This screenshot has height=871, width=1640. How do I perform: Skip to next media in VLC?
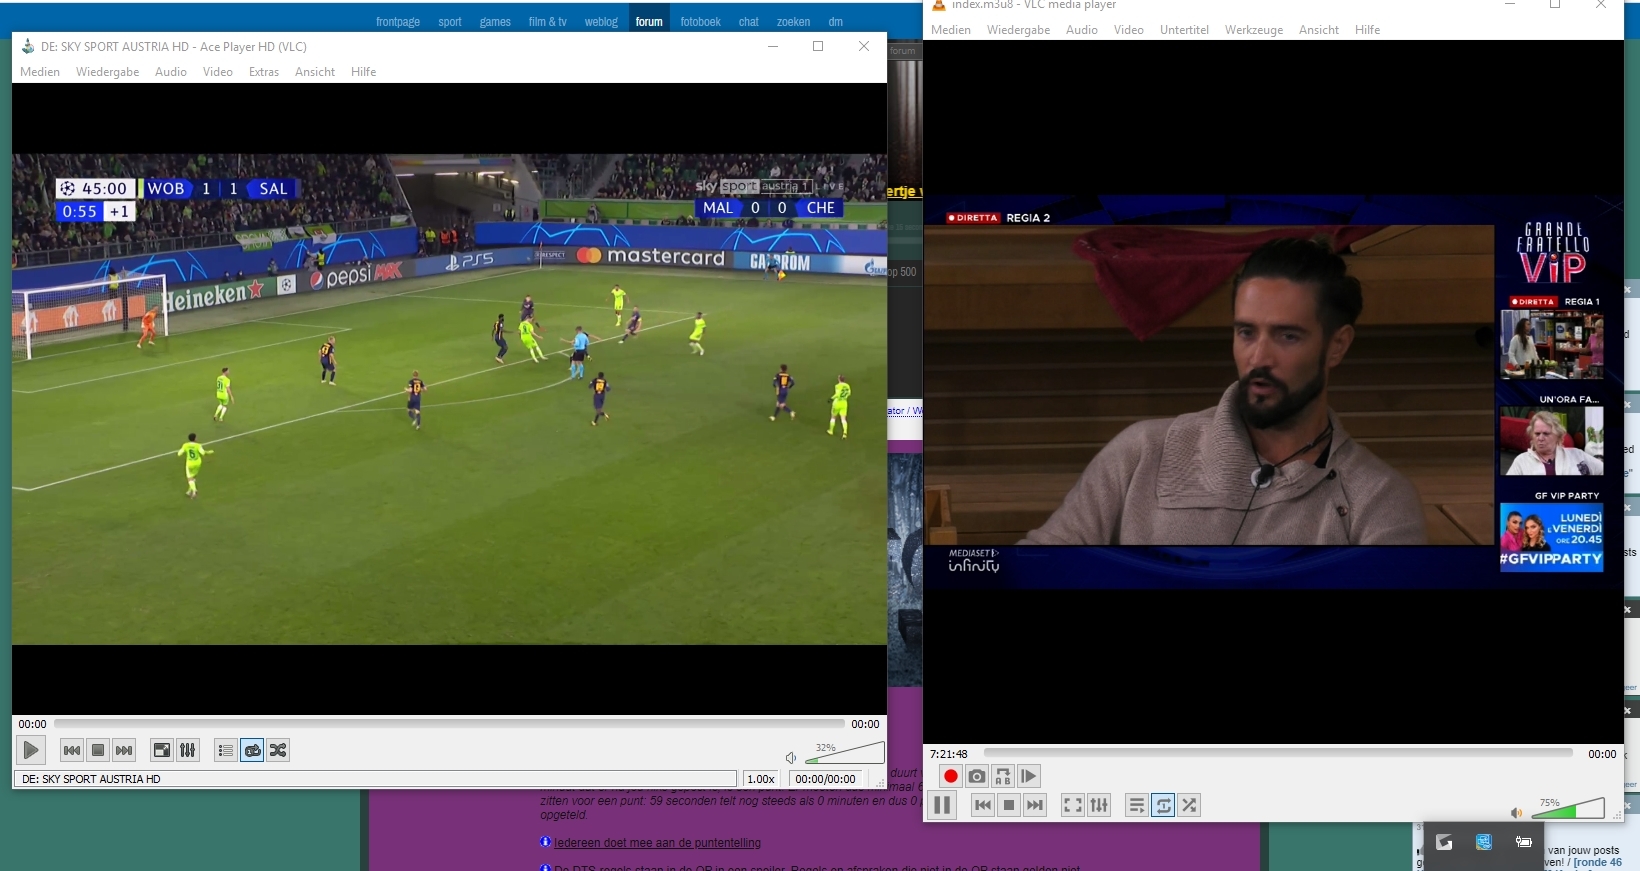pos(1035,805)
